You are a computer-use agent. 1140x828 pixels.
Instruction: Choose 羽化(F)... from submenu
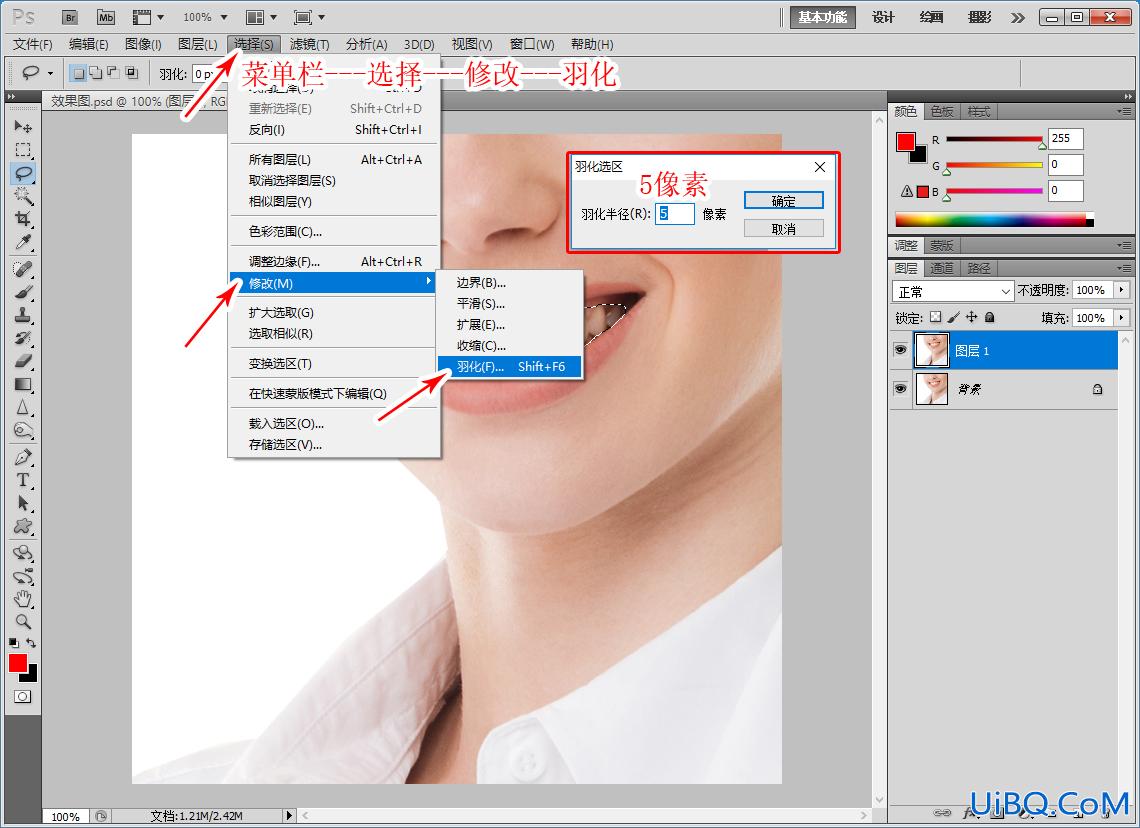coord(510,366)
